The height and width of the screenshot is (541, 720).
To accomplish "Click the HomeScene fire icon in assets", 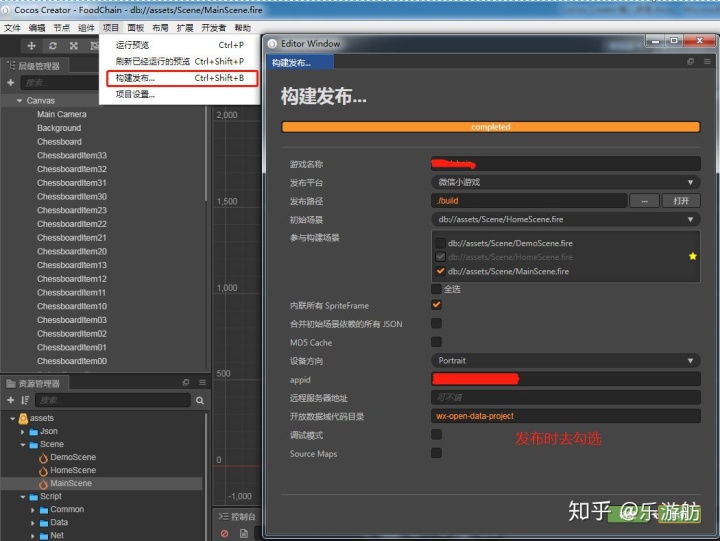I will 43,471.
